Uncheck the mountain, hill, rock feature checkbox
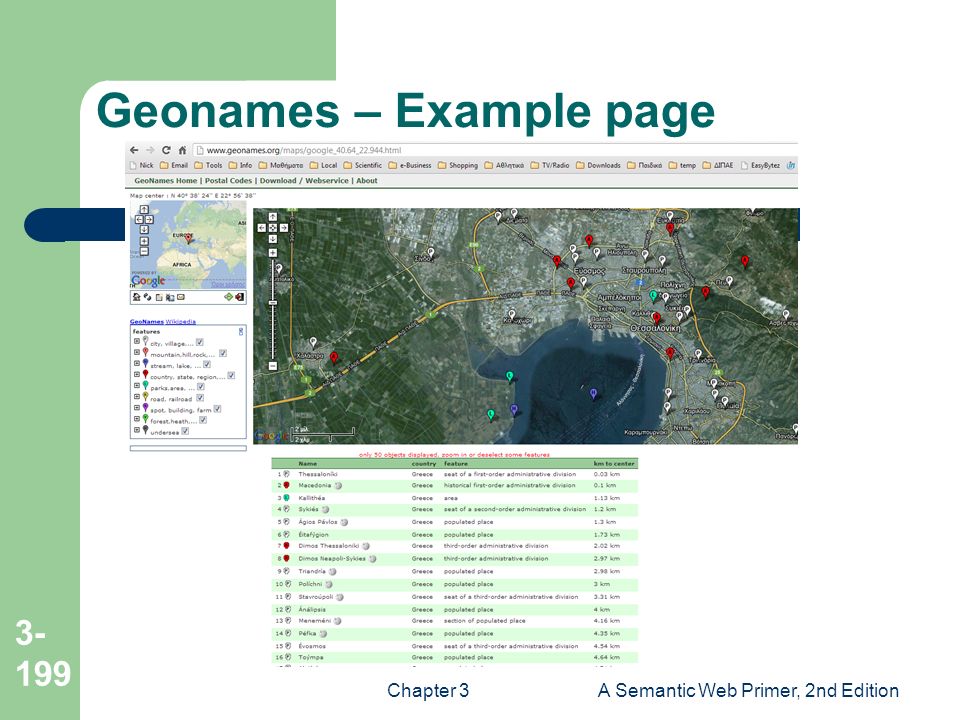Screen dimensions: 960x720 coord(223,354)
